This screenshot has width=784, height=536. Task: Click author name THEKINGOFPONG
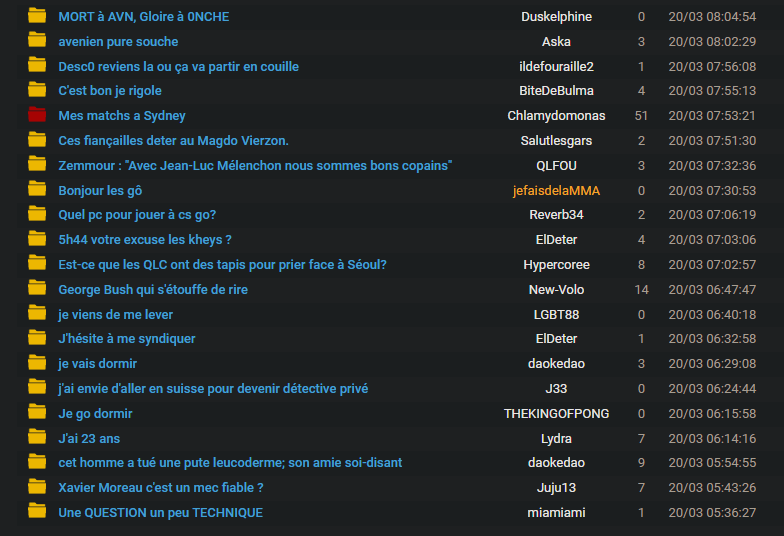coord(556,413)
